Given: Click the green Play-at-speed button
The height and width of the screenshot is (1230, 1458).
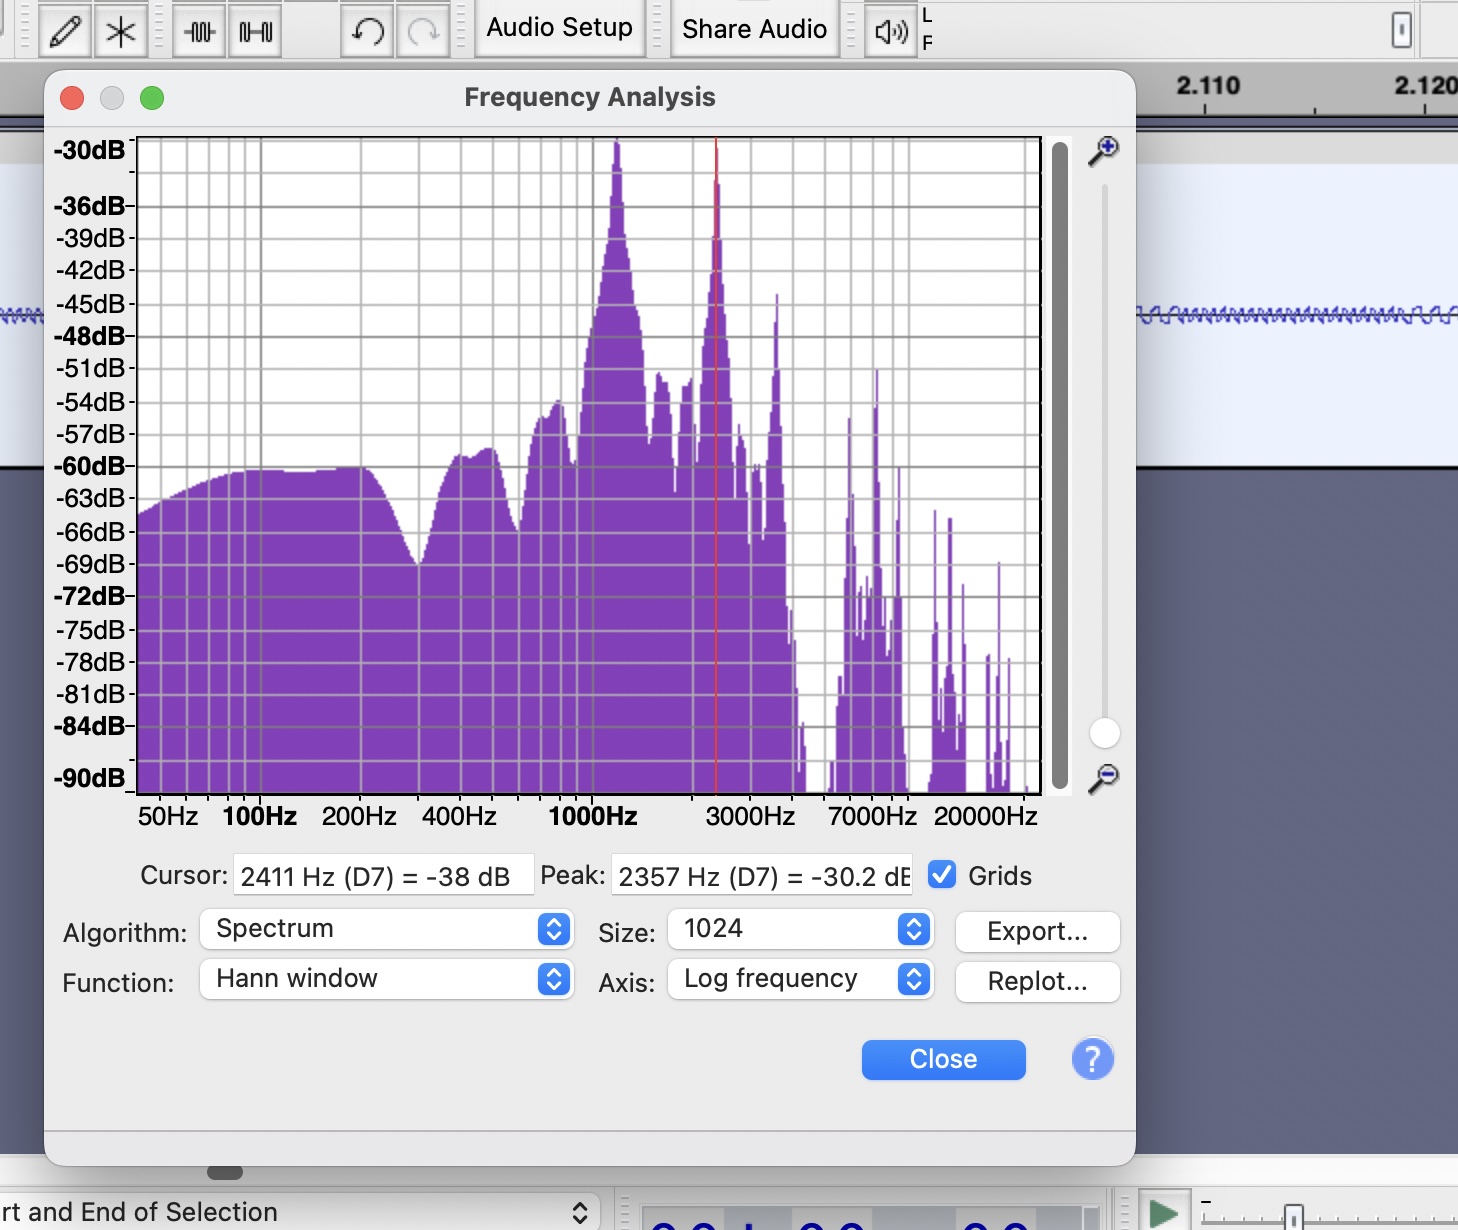Looking at the screenshot, I should point(1163,1213).
